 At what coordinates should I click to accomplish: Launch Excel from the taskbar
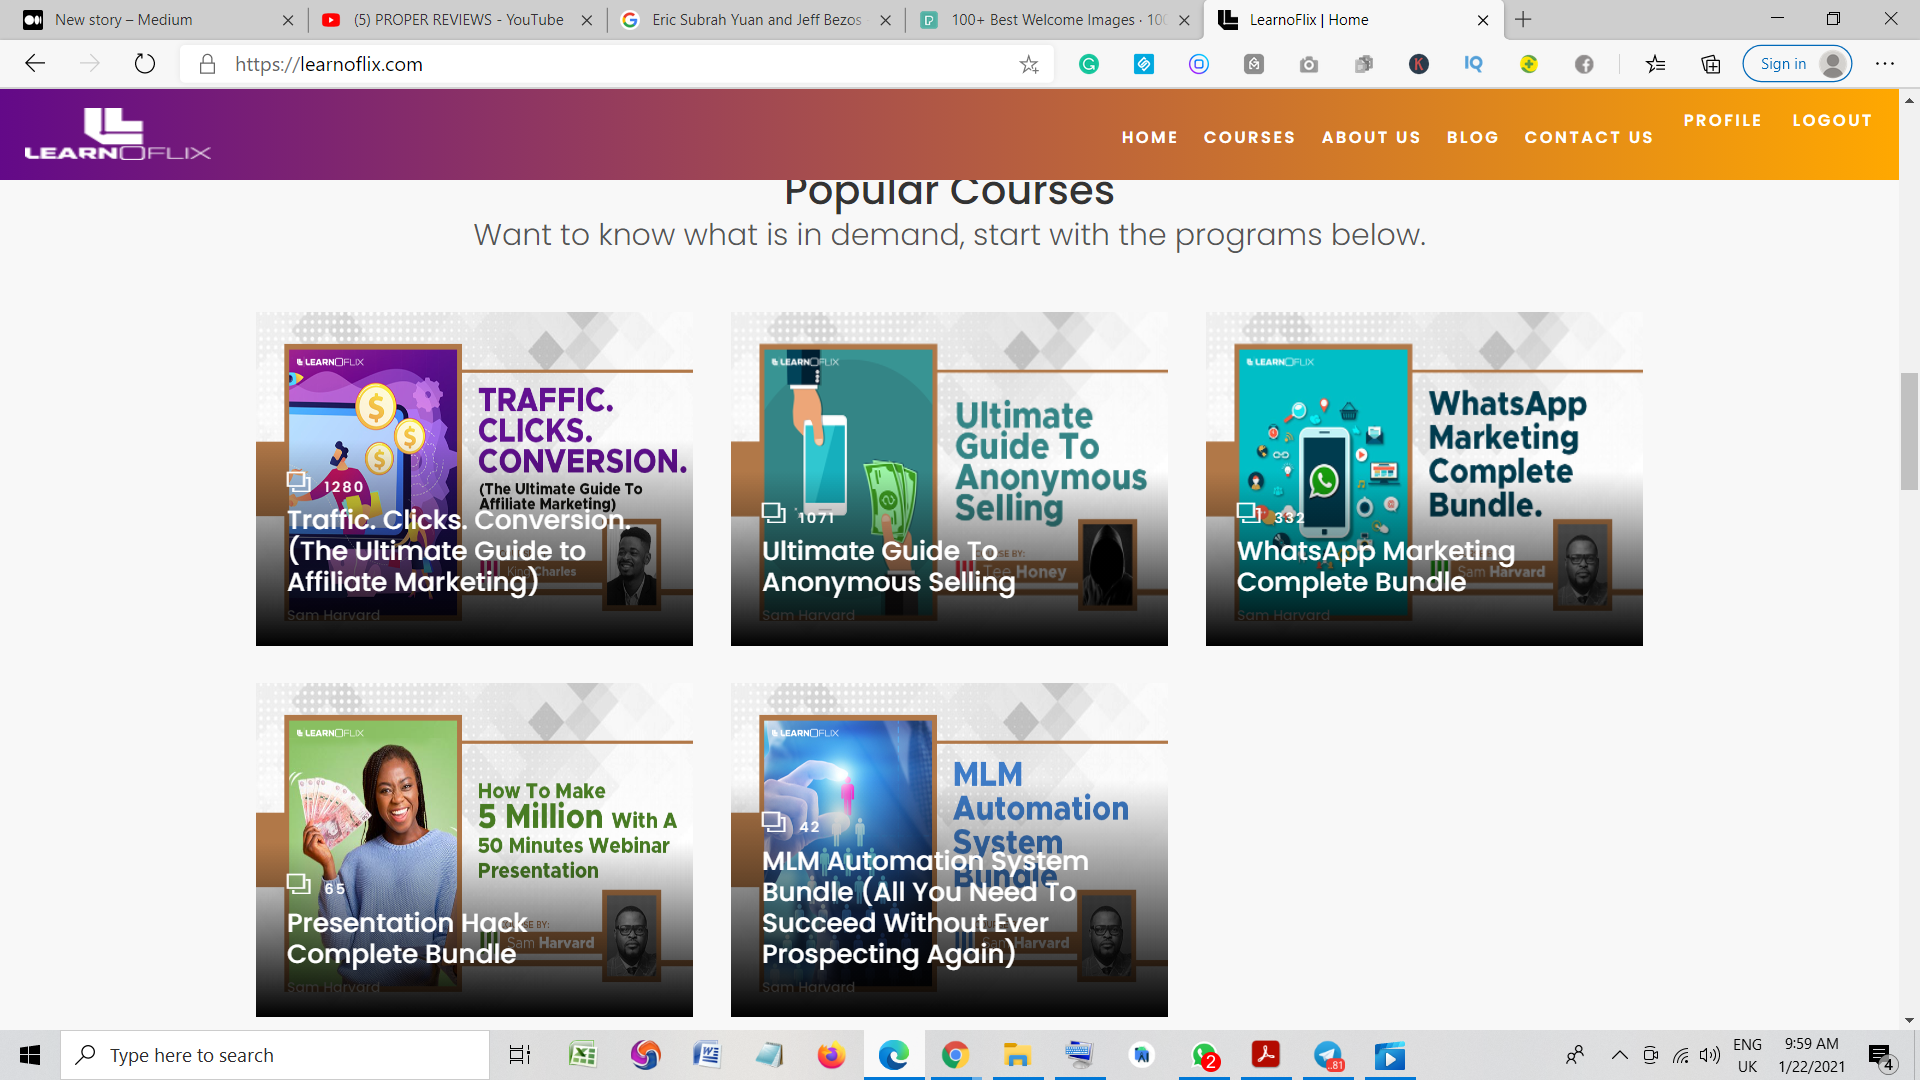[583, 1055]
